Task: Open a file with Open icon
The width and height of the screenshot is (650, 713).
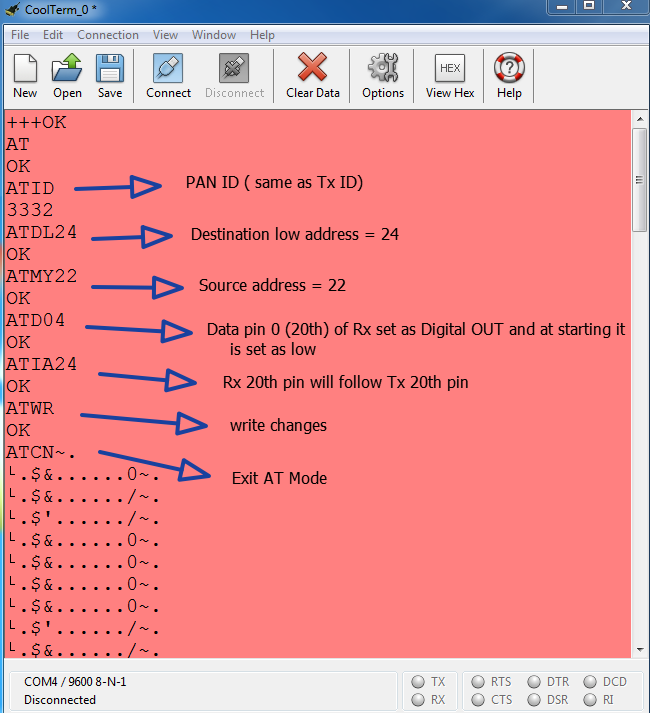Action: (67, 70)
